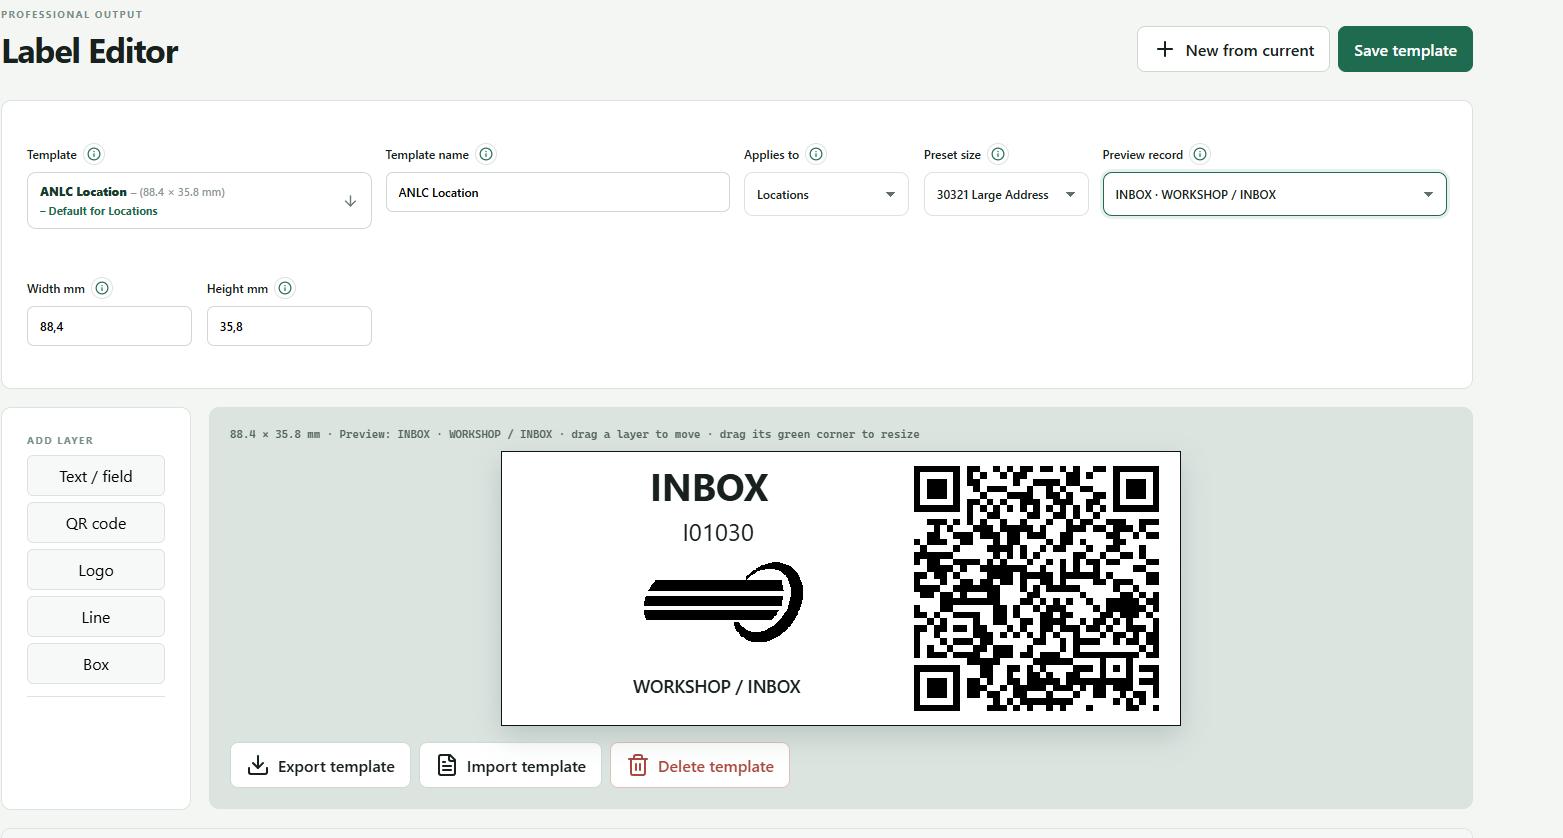Click the info icon next to Applies to
The image size is (1563, 838).
coord(816,154)
